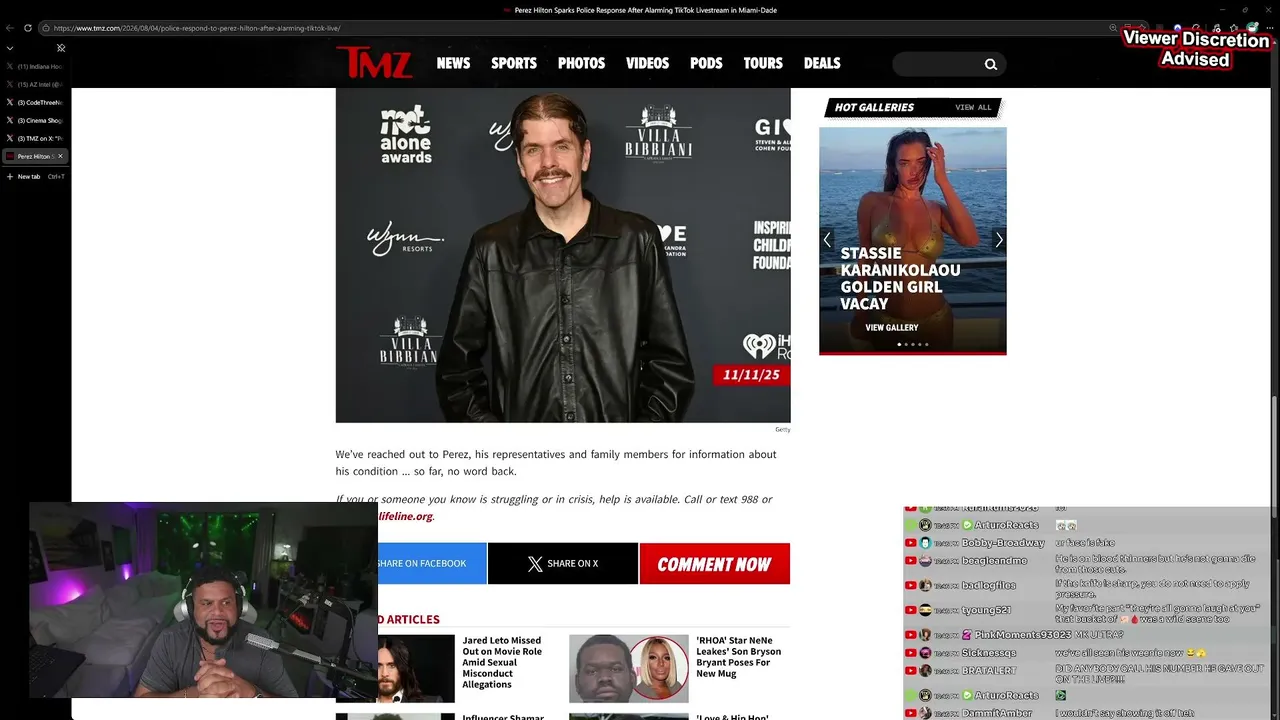Click the unpin icon atop the tab sidebar
The width and height of the screenshot is (1280, 720).
[61, 47]
